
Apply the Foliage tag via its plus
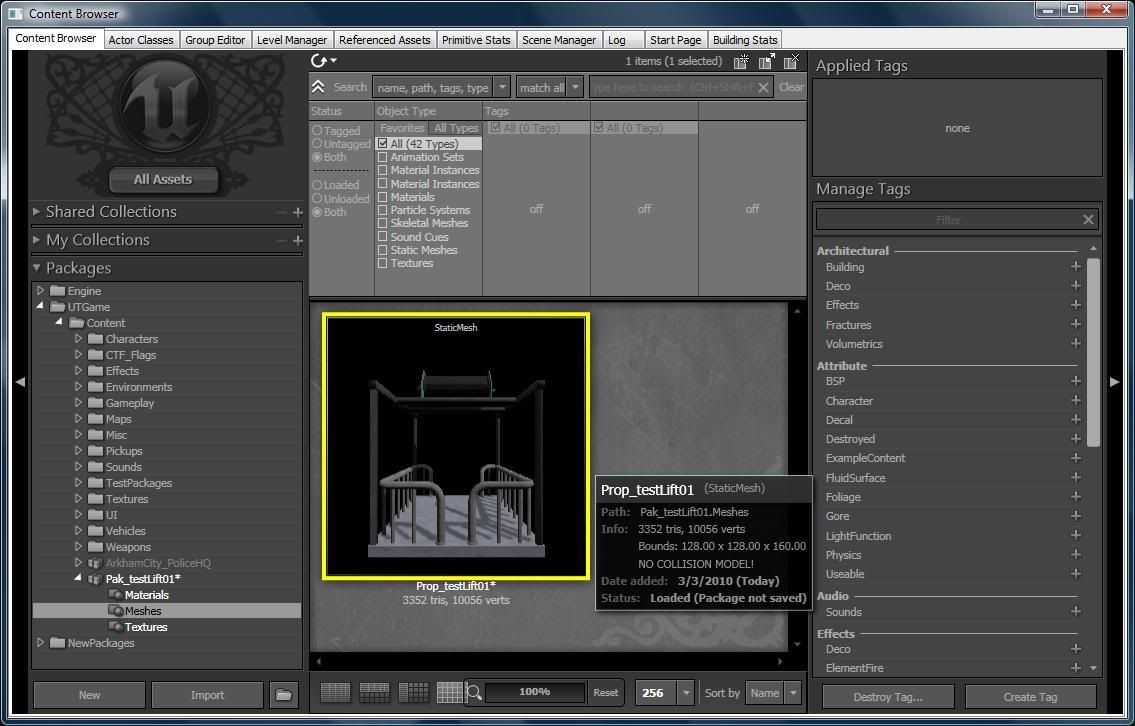pos(1076,497)
